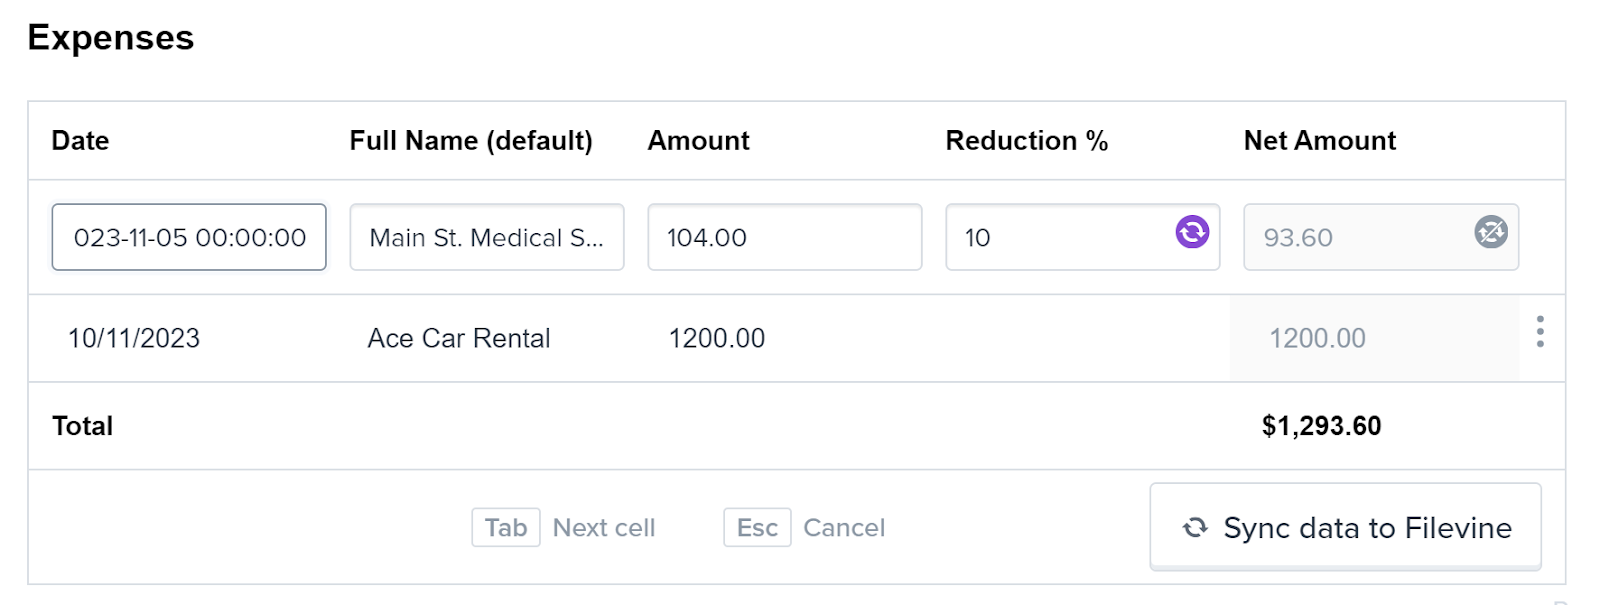Open the three-dot menu for Ace Car Rental
This screenshot has height=605, width=1600.
pyautogui.click(x=1540, y=331)
